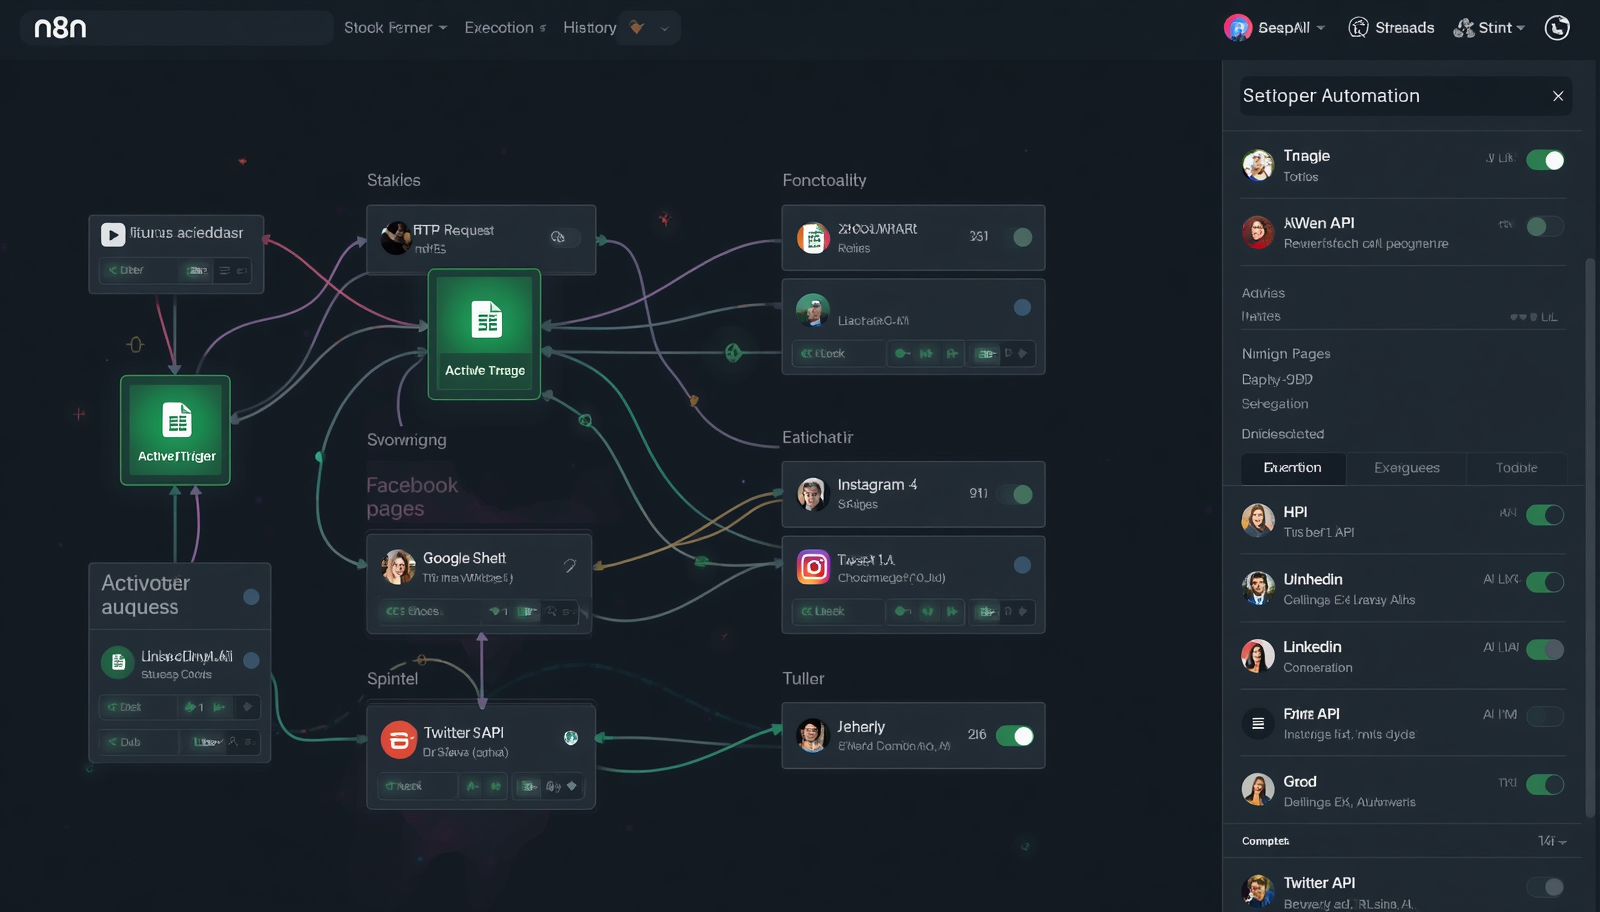The height and width of the screenshot is (912, 1600).
Task: Close the Settoper Automation panel
Action: pos(1558,96)
